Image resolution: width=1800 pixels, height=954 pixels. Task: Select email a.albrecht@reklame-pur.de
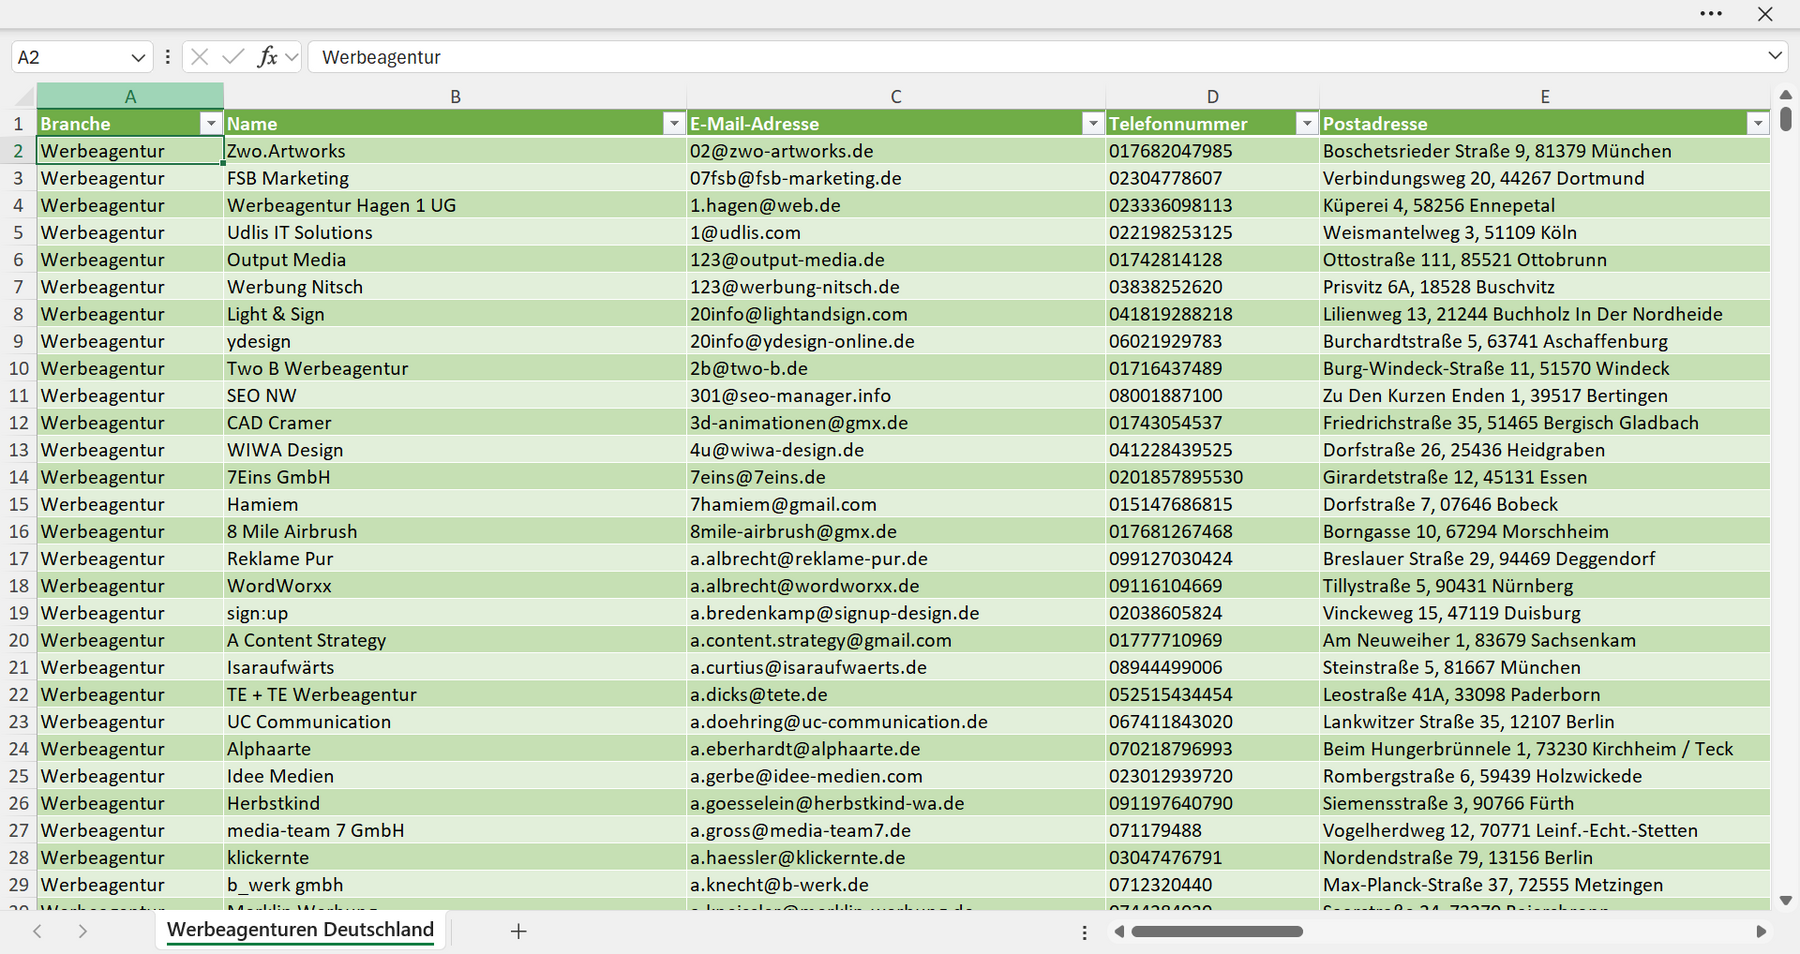pos(896,558)
